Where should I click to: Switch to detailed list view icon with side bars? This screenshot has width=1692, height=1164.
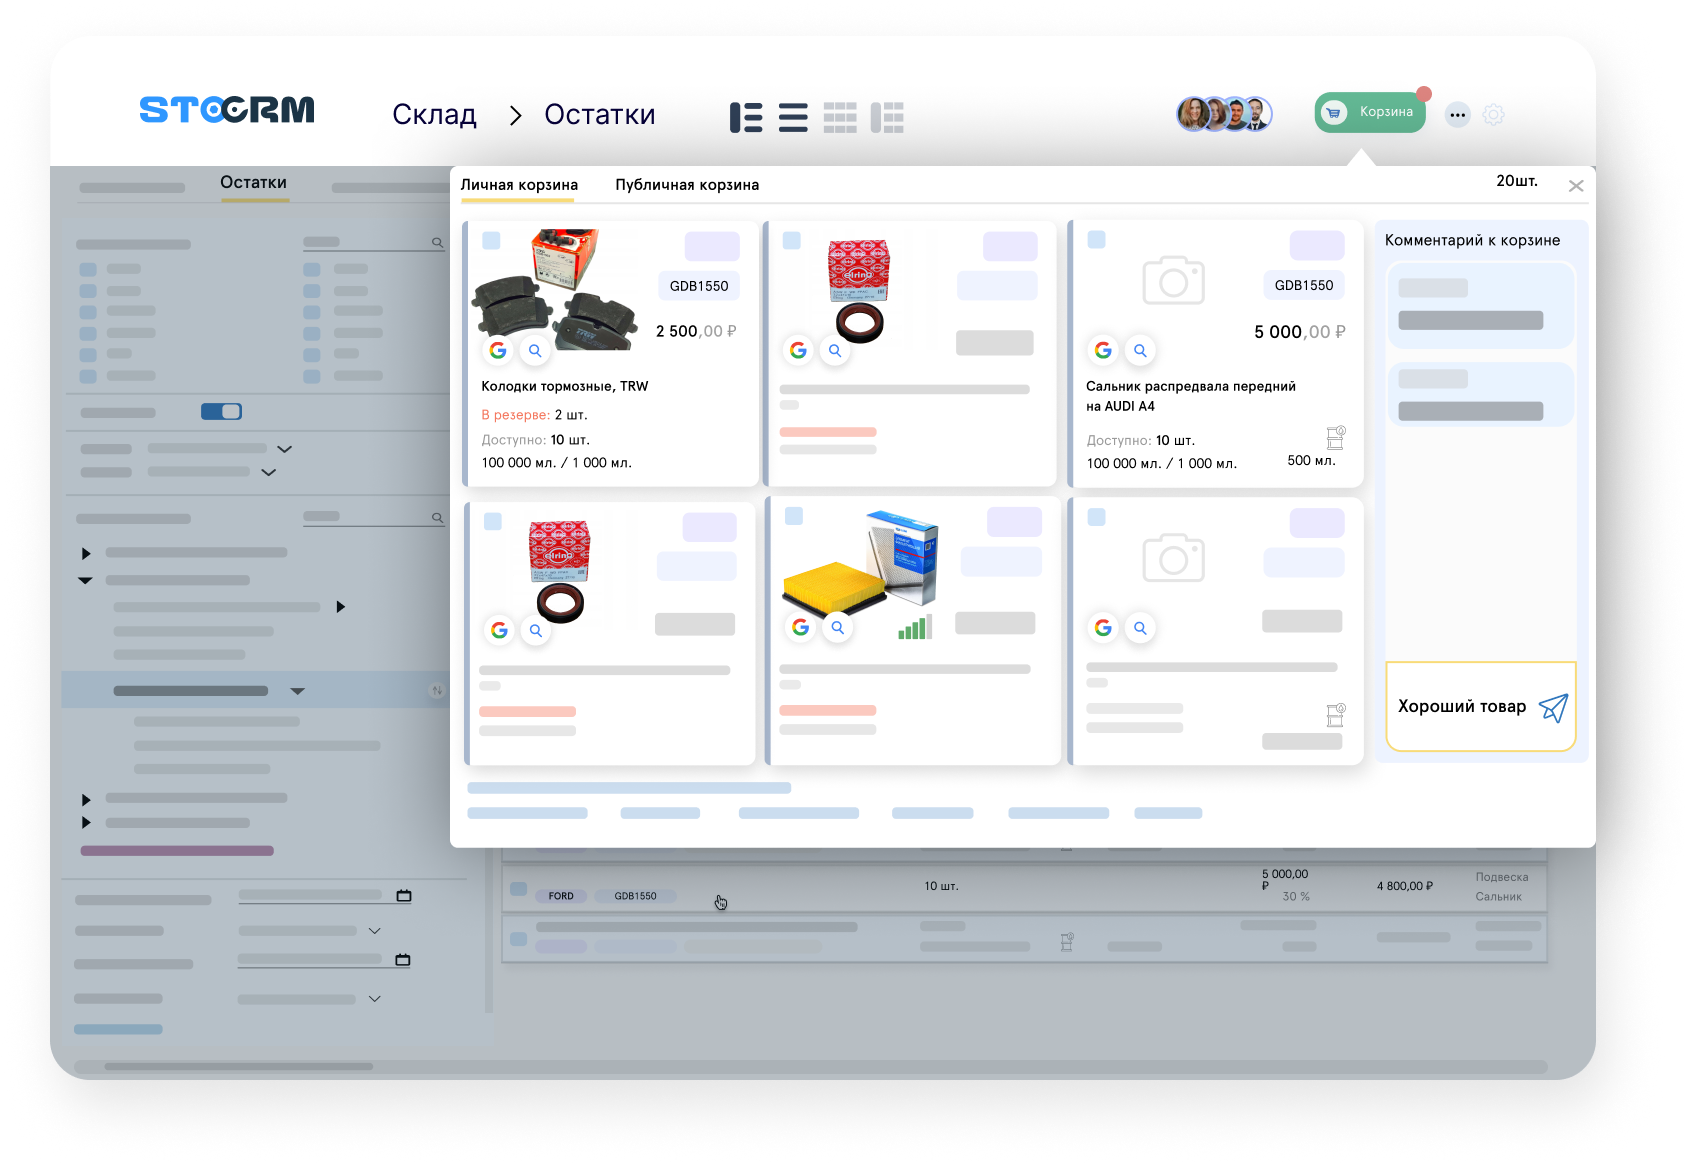pos(746,117)
